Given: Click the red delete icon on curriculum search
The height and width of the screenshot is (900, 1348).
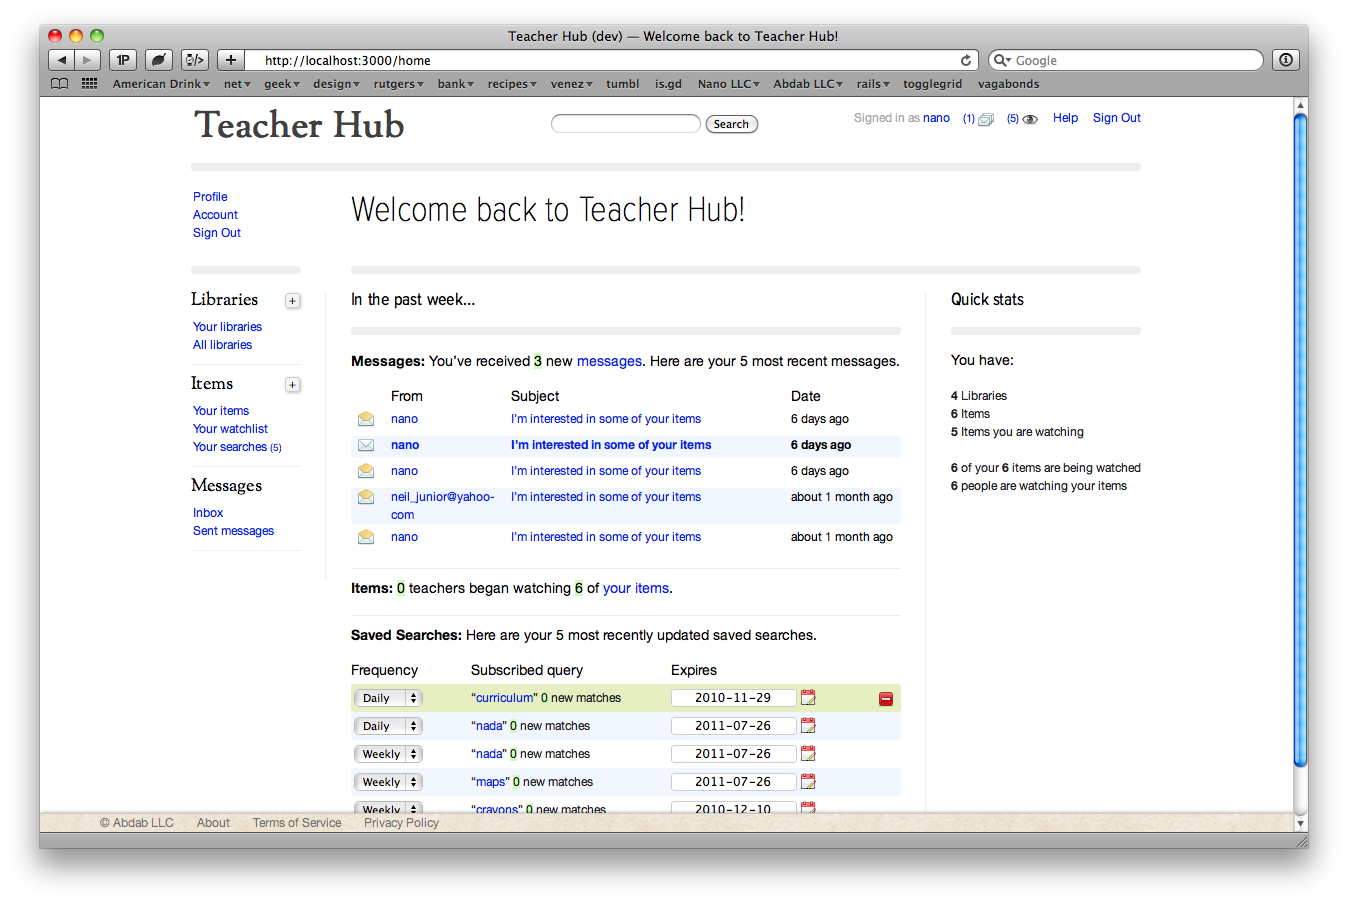Looking at the screenshot, I should coord(885,699).
